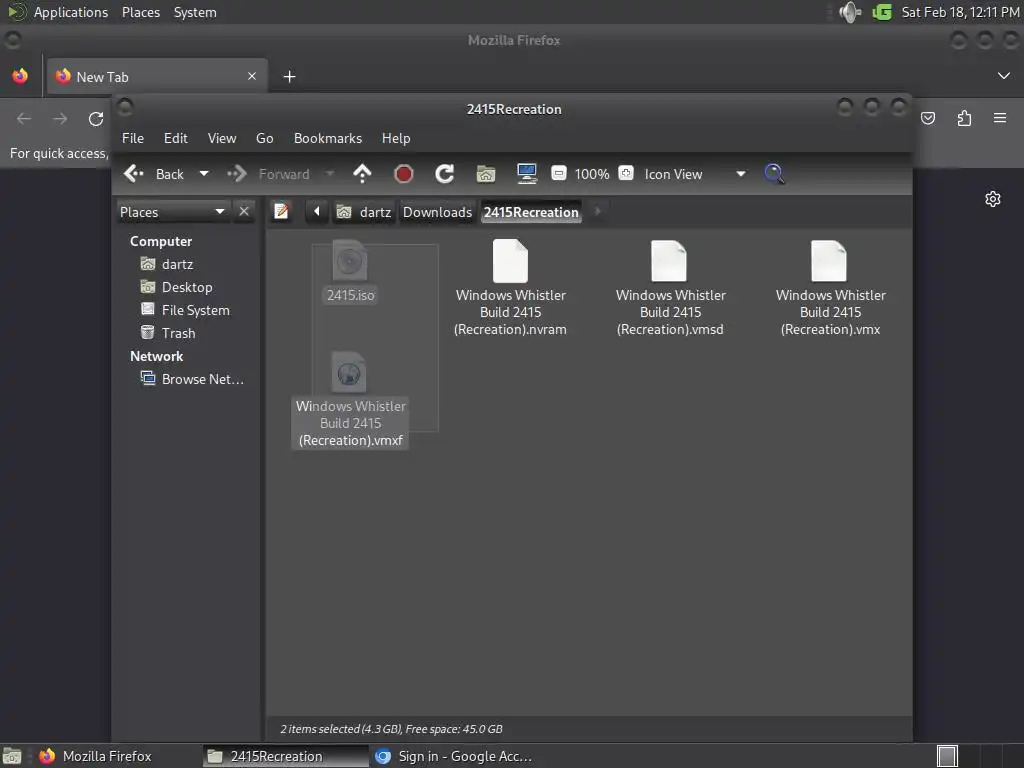The height and width of the screenshot is (768, 1024).
Task: Reload the current folder
Action: pos(445,174)
